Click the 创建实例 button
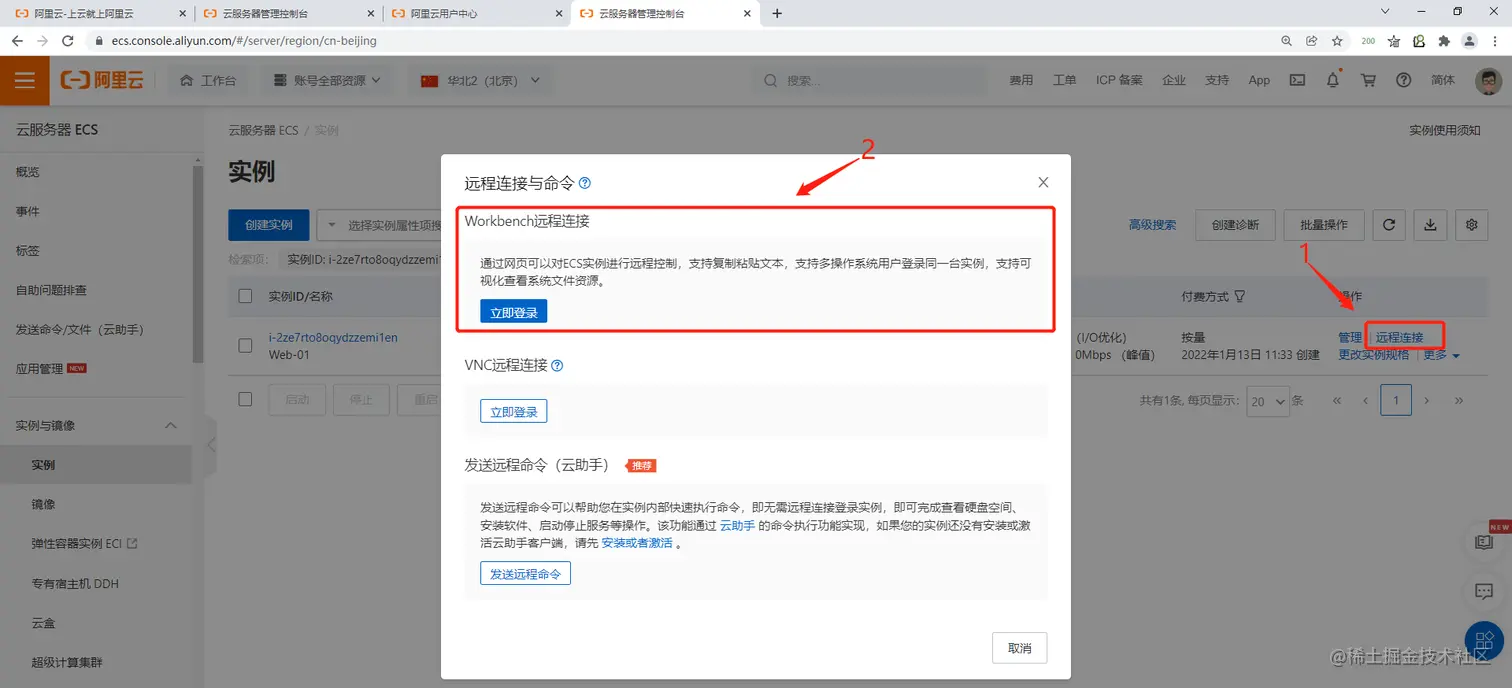 268,225
